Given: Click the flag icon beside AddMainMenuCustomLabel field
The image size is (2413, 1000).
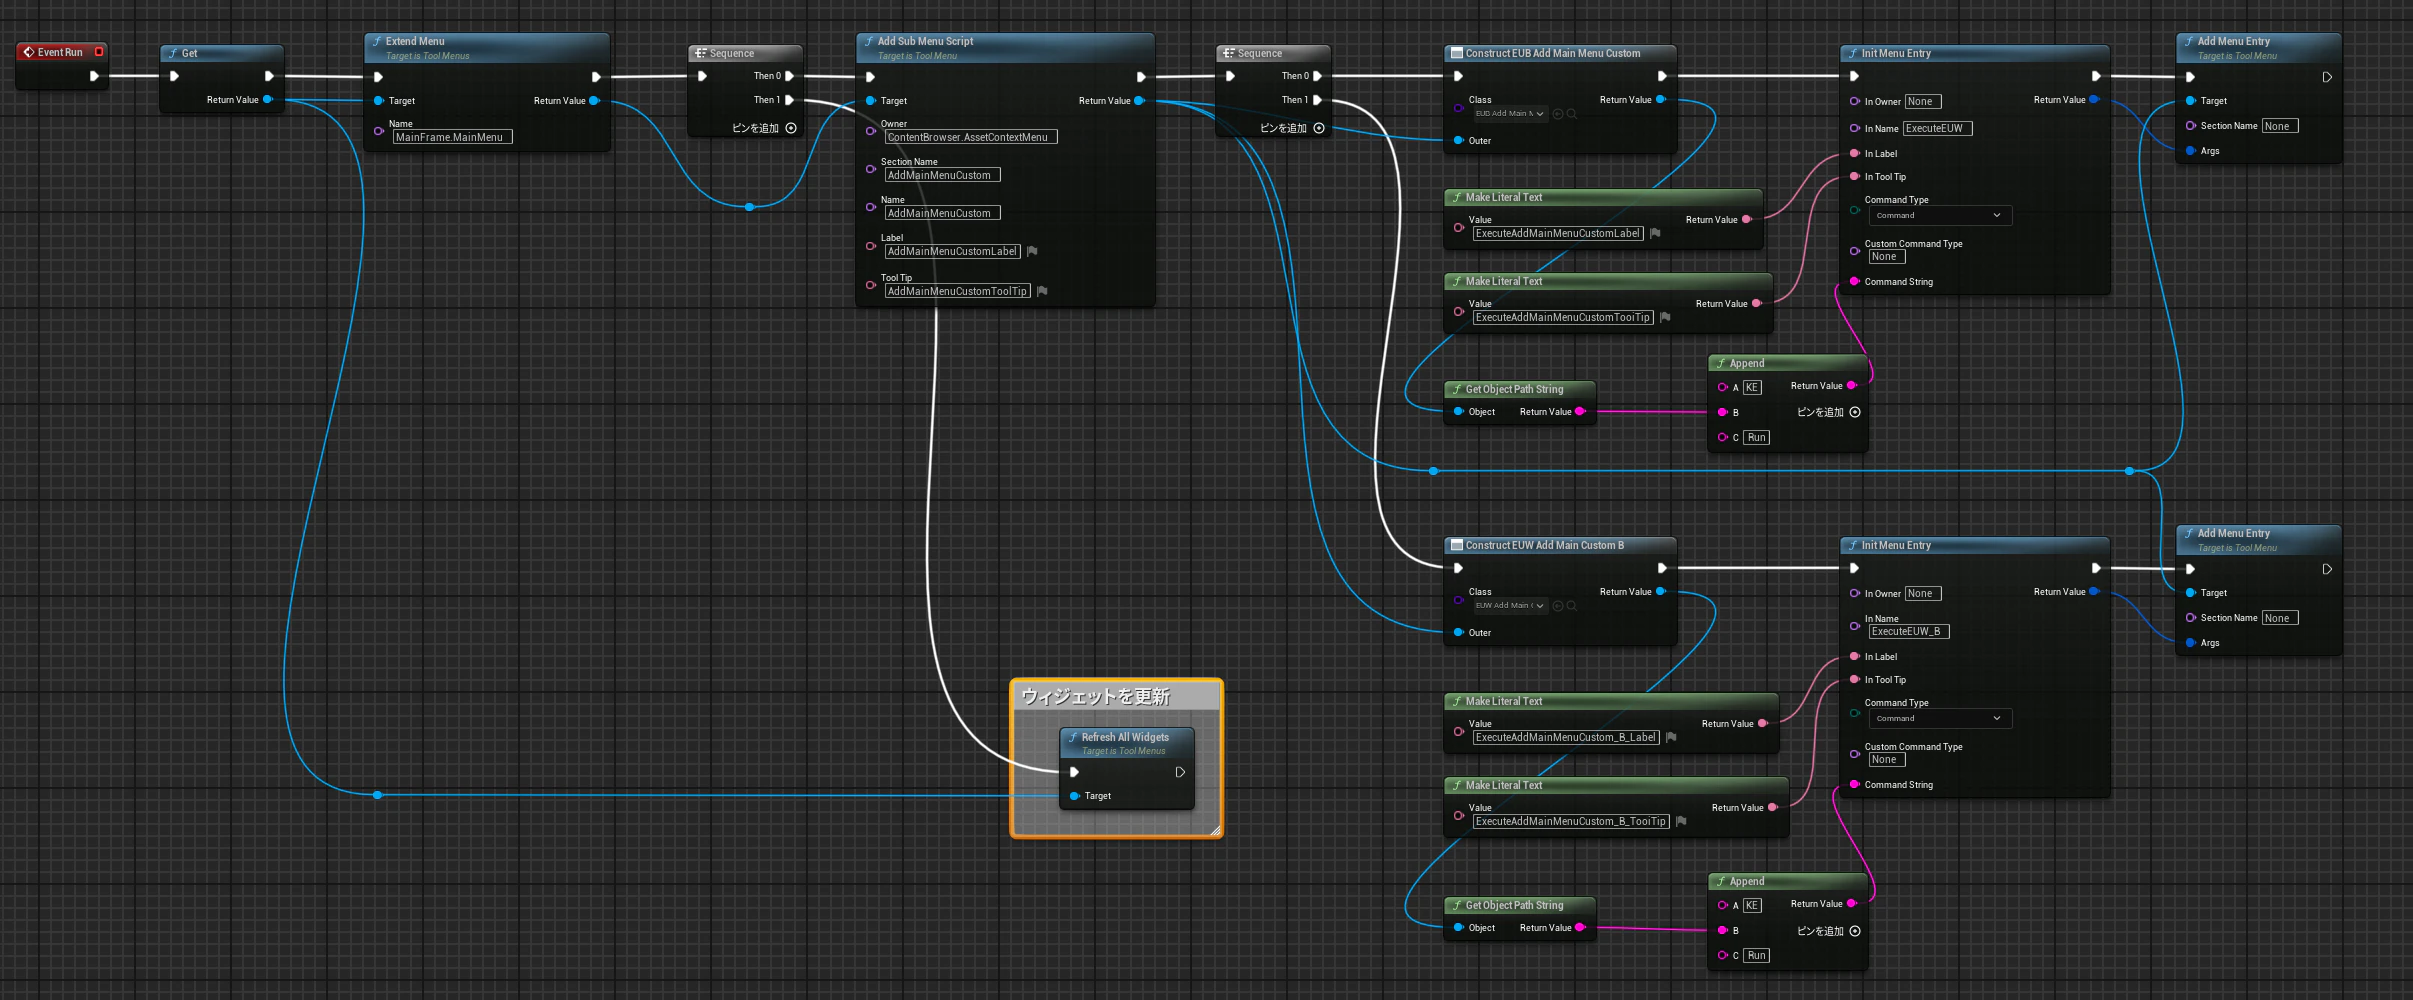Looking at the screenshot, I should (x=1032, y=251).
